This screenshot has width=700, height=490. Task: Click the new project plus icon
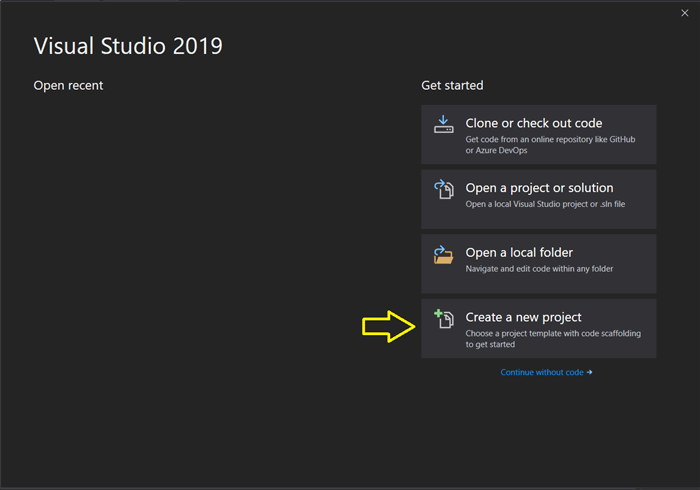[443, 319]
